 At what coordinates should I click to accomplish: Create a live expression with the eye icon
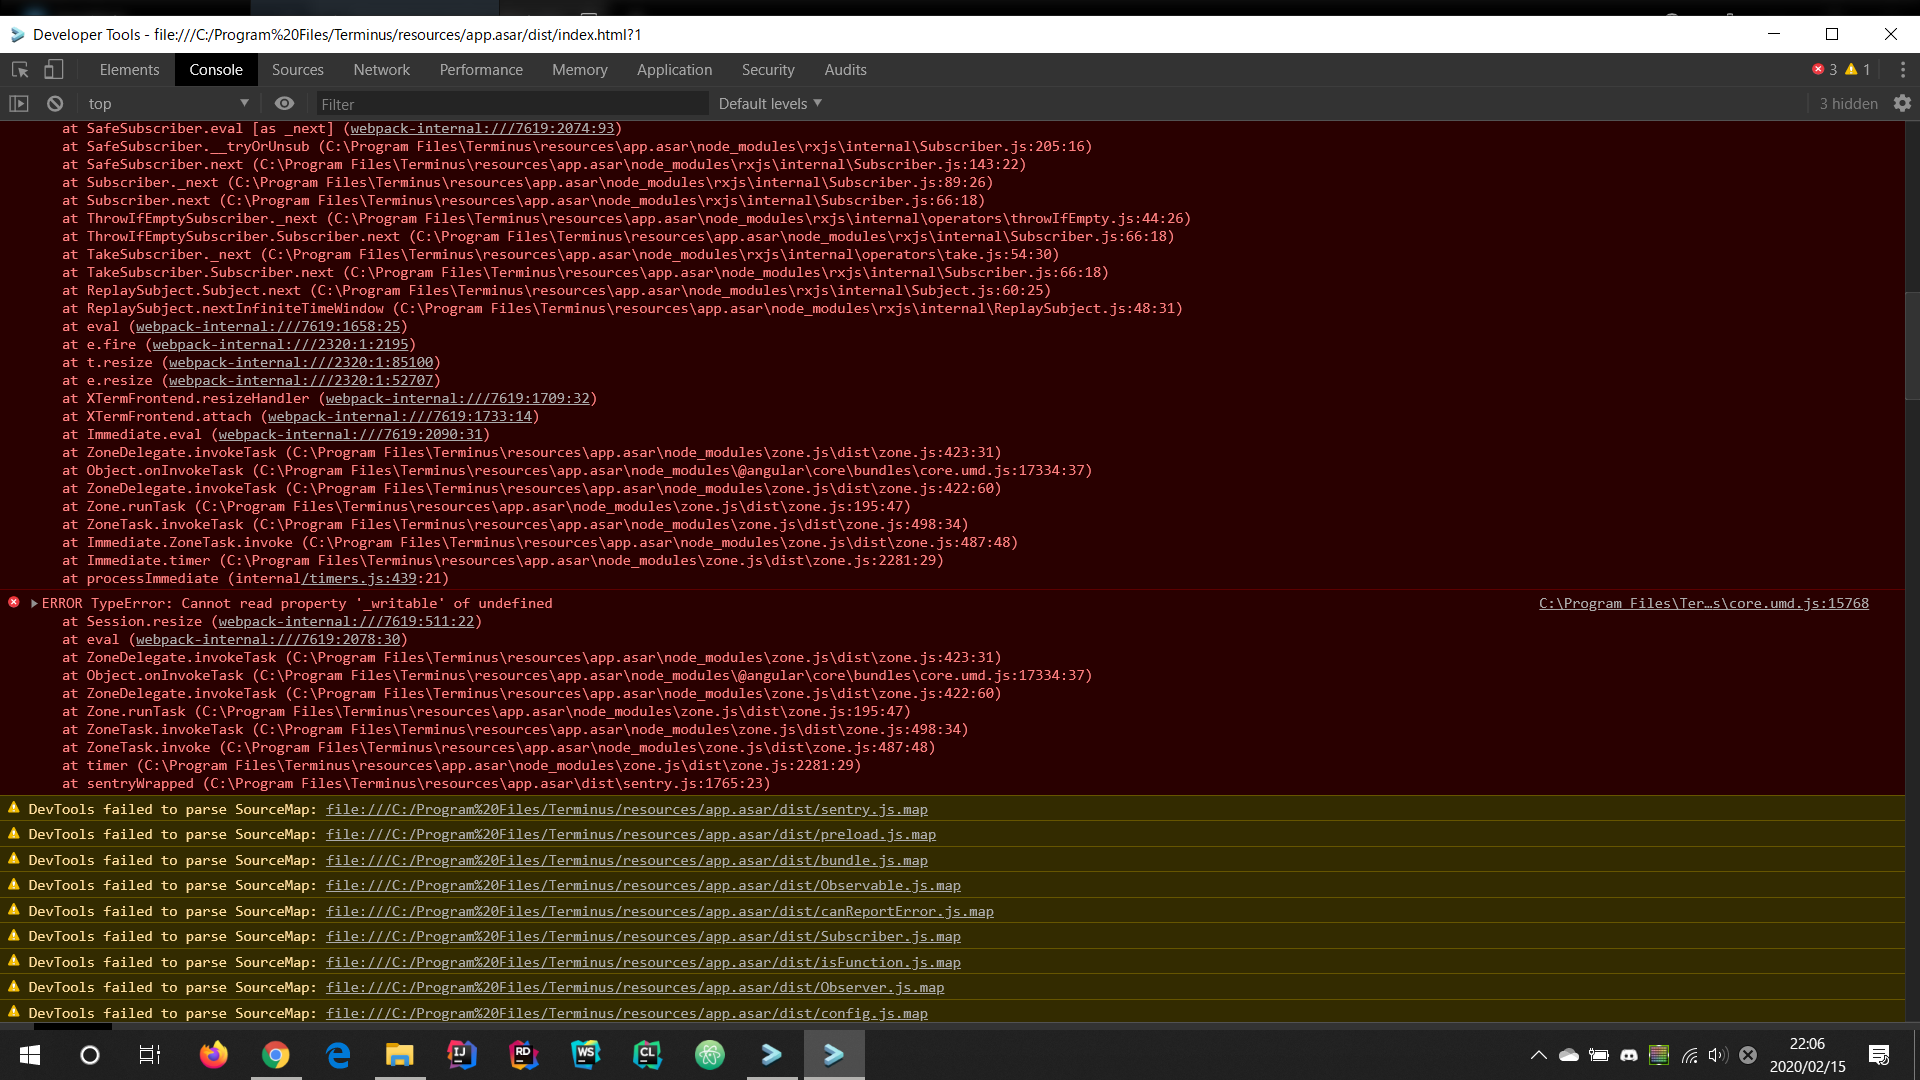[x=284, y=103]
